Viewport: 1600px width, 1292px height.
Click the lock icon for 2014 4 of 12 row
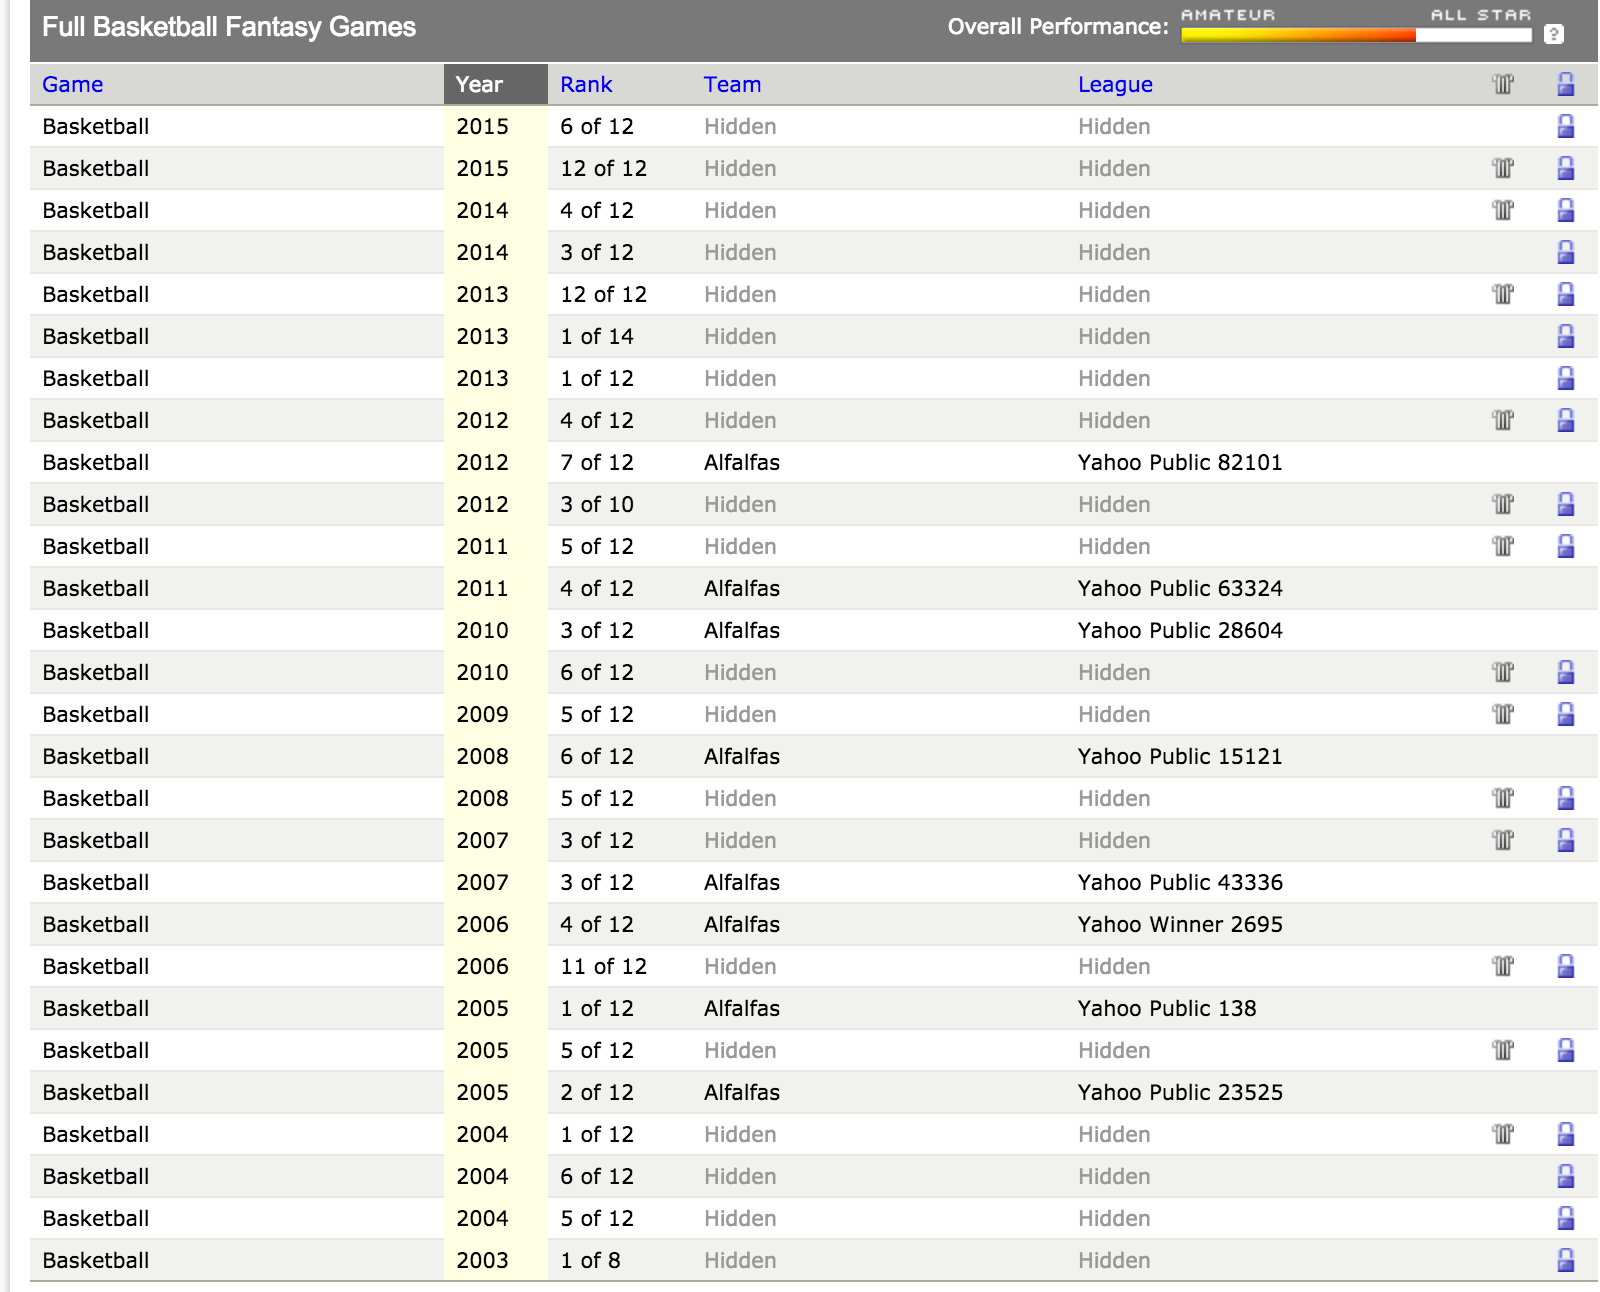tap(1566, 210)
